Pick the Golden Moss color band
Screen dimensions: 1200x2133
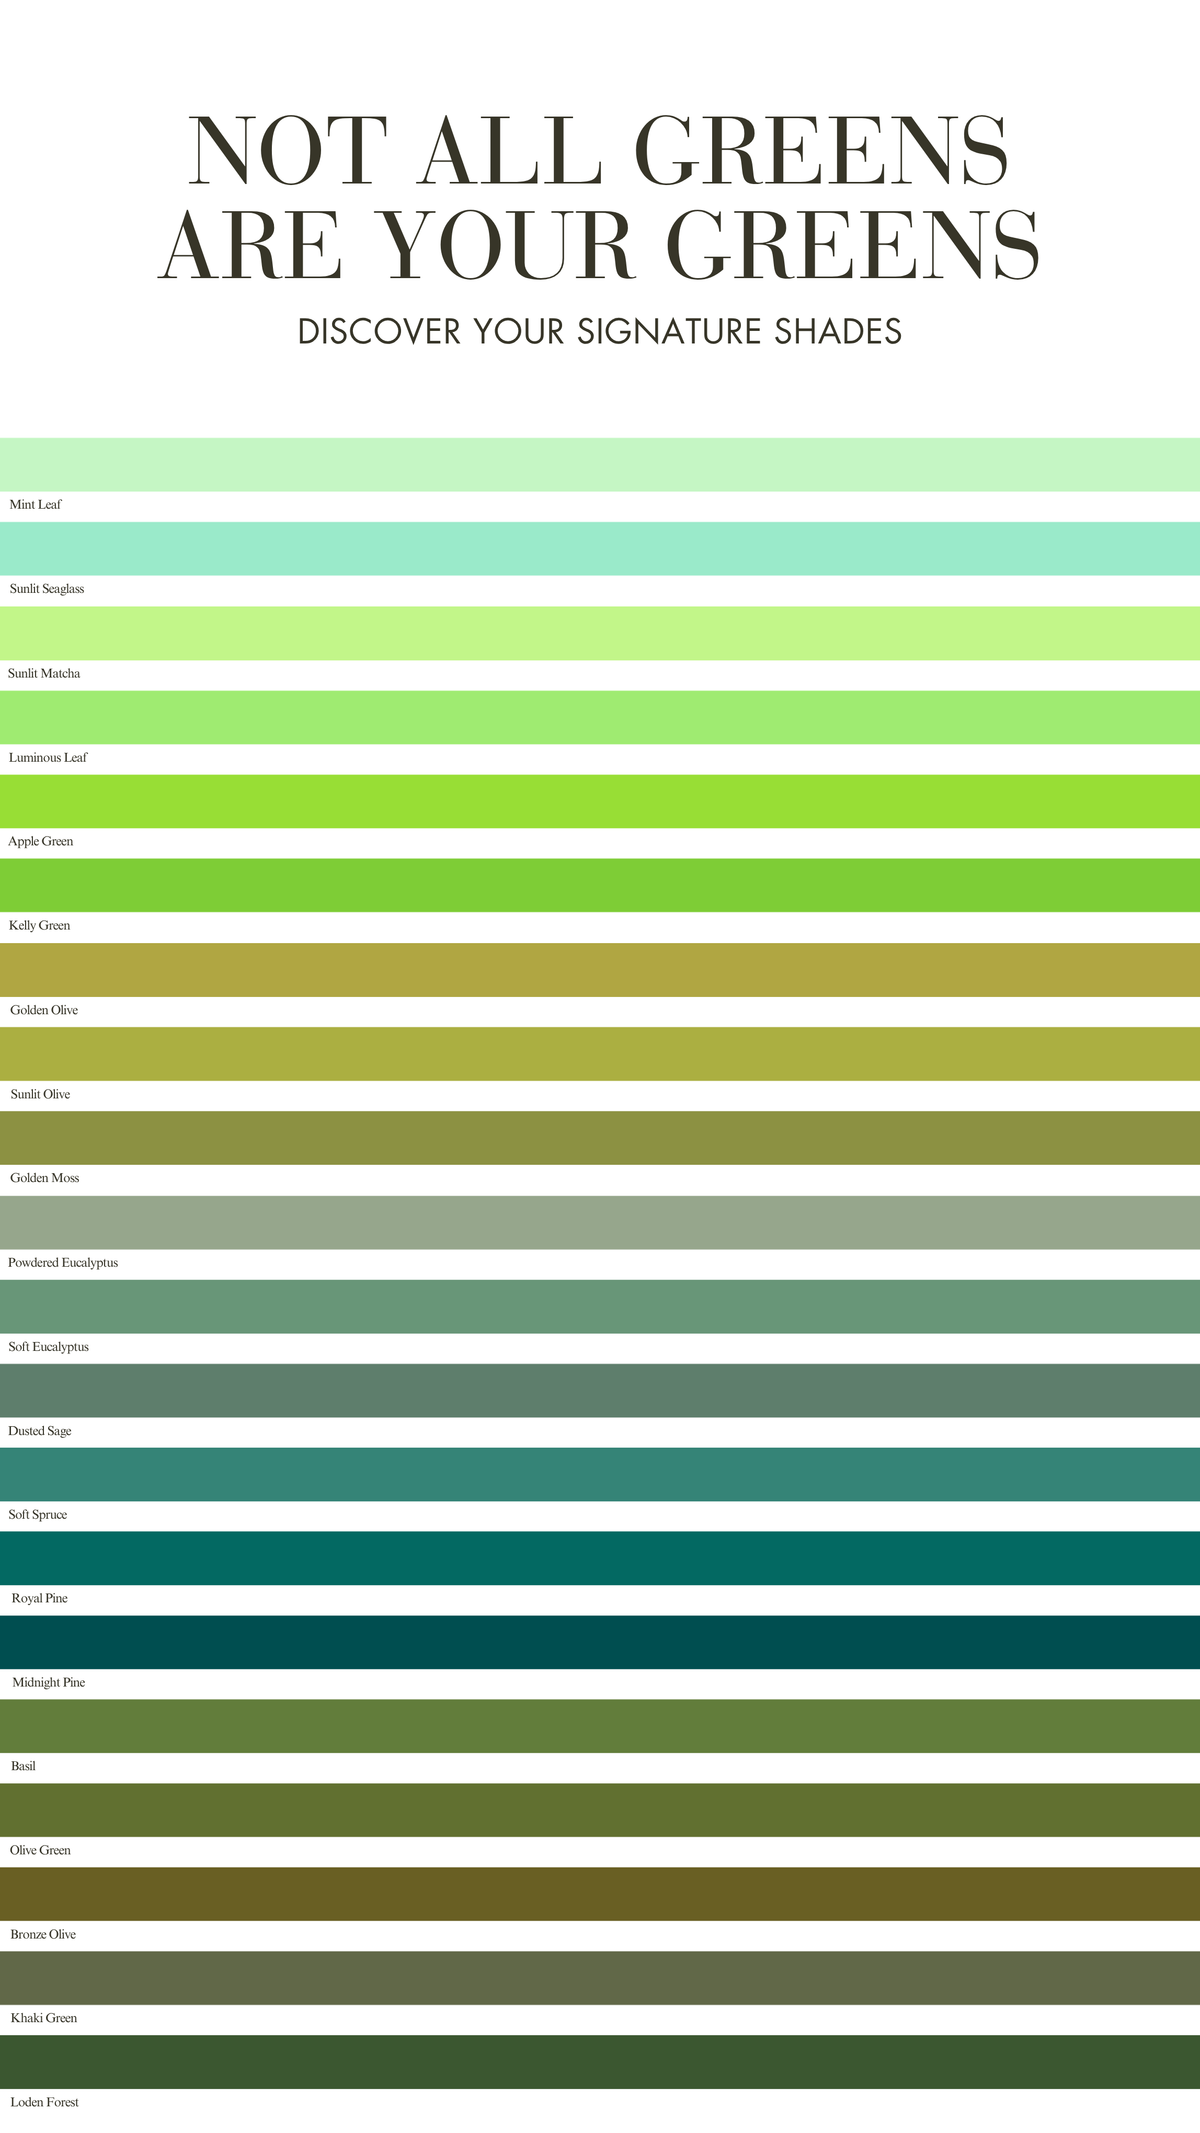pos(600,1138)
